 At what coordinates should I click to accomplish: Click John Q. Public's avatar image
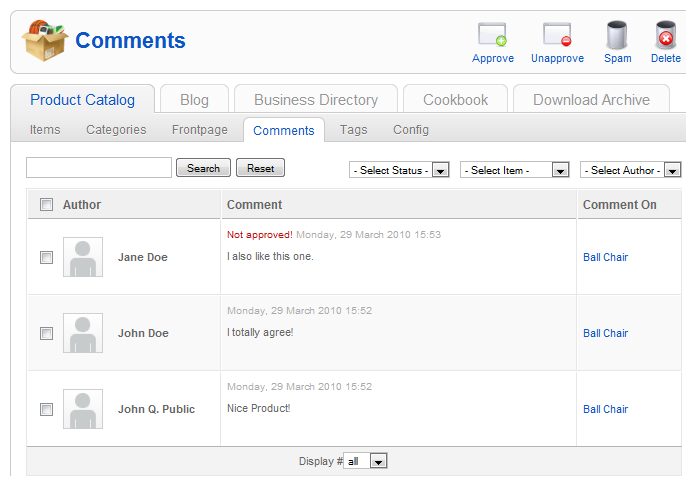pos(83,409)
